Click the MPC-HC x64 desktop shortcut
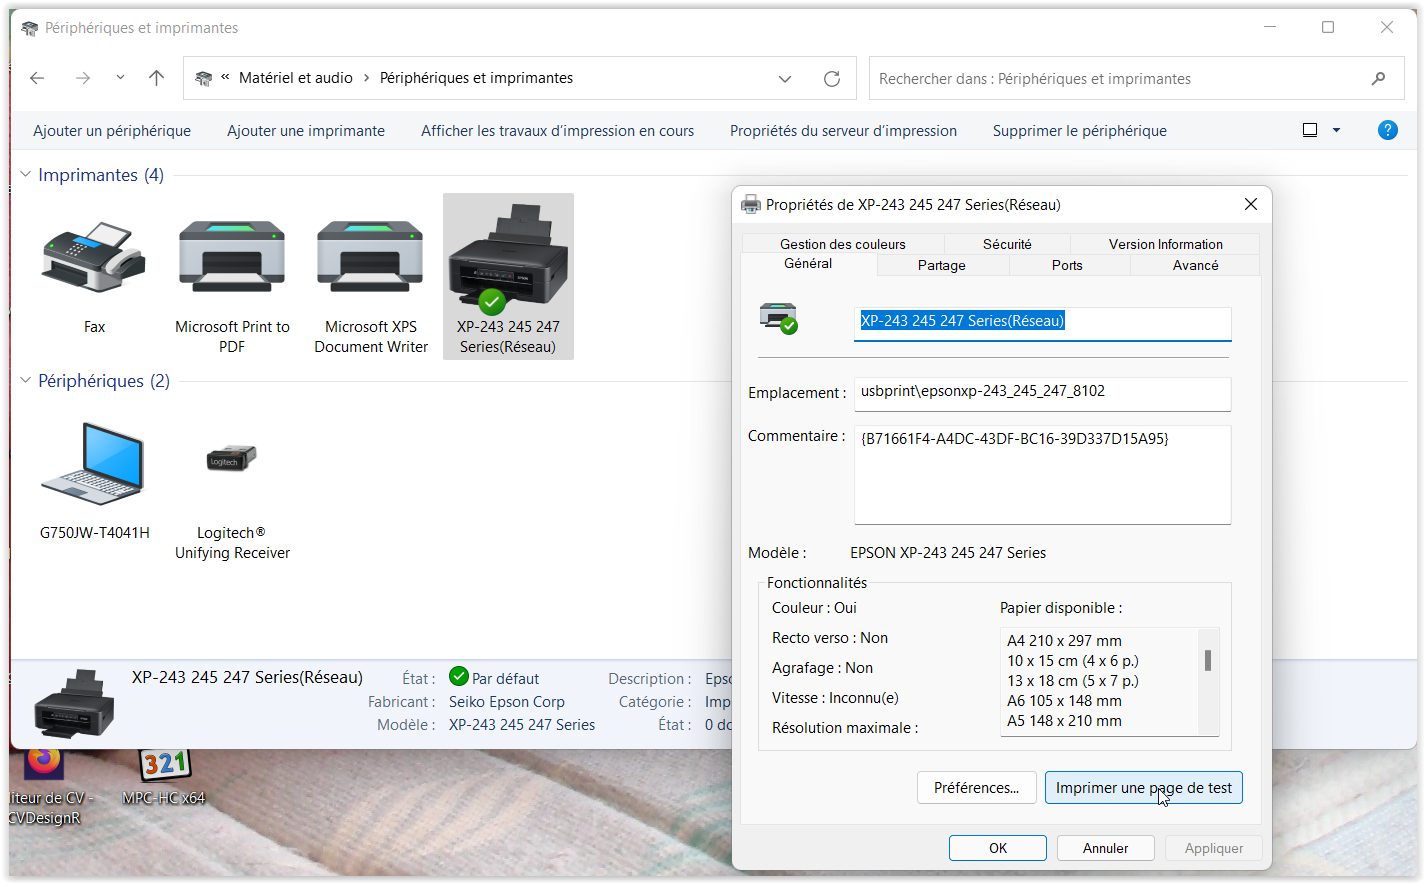Image resolution: width=1425 pixels, height=884 pixels. 164,775
